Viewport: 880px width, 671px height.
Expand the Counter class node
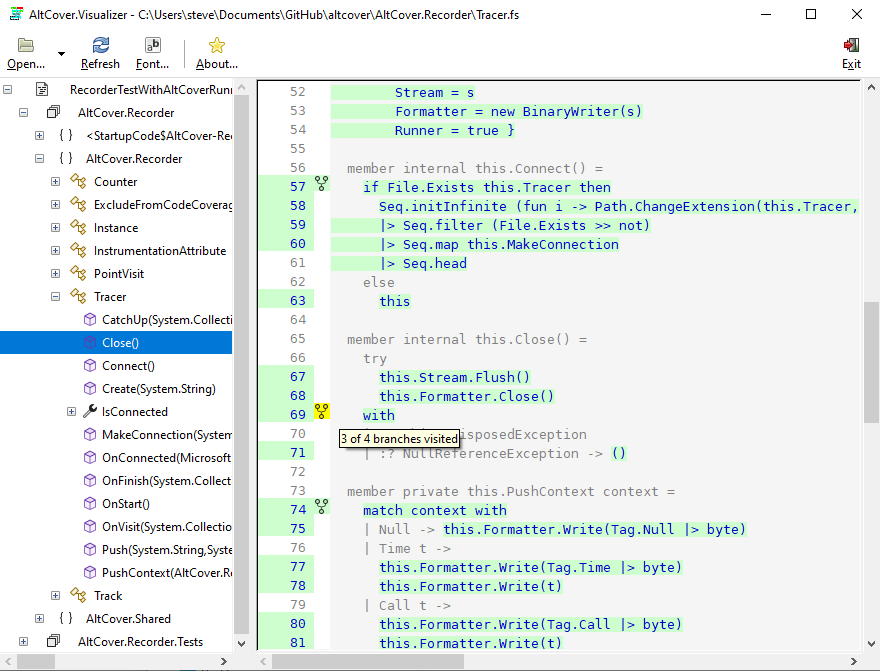(x=55, y=181)
